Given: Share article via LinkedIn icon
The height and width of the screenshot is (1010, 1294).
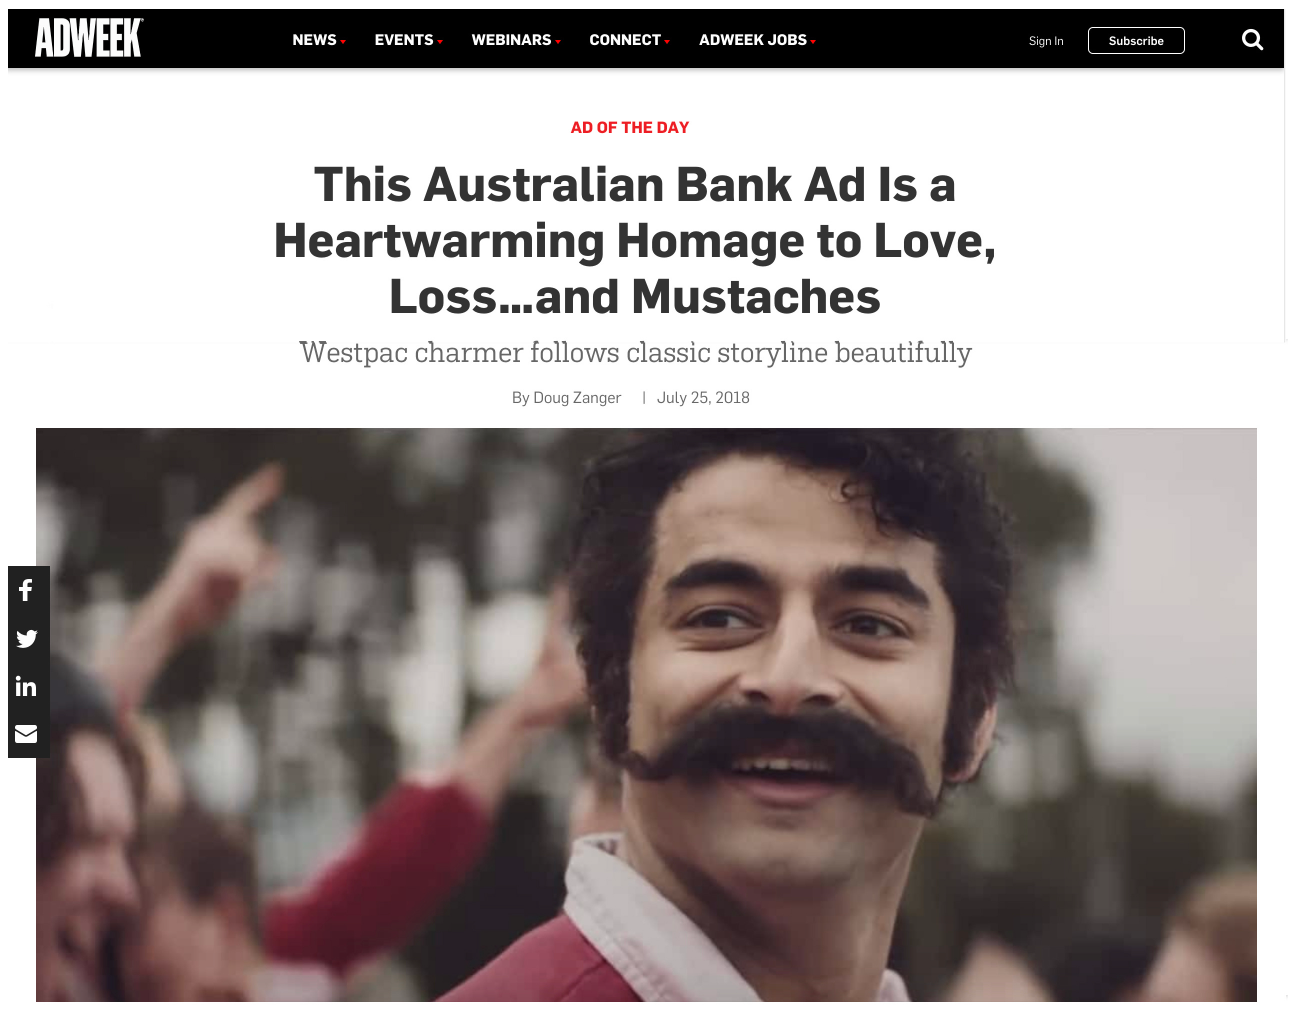Looking at the screenshot, I should click(x=27, y=686).
